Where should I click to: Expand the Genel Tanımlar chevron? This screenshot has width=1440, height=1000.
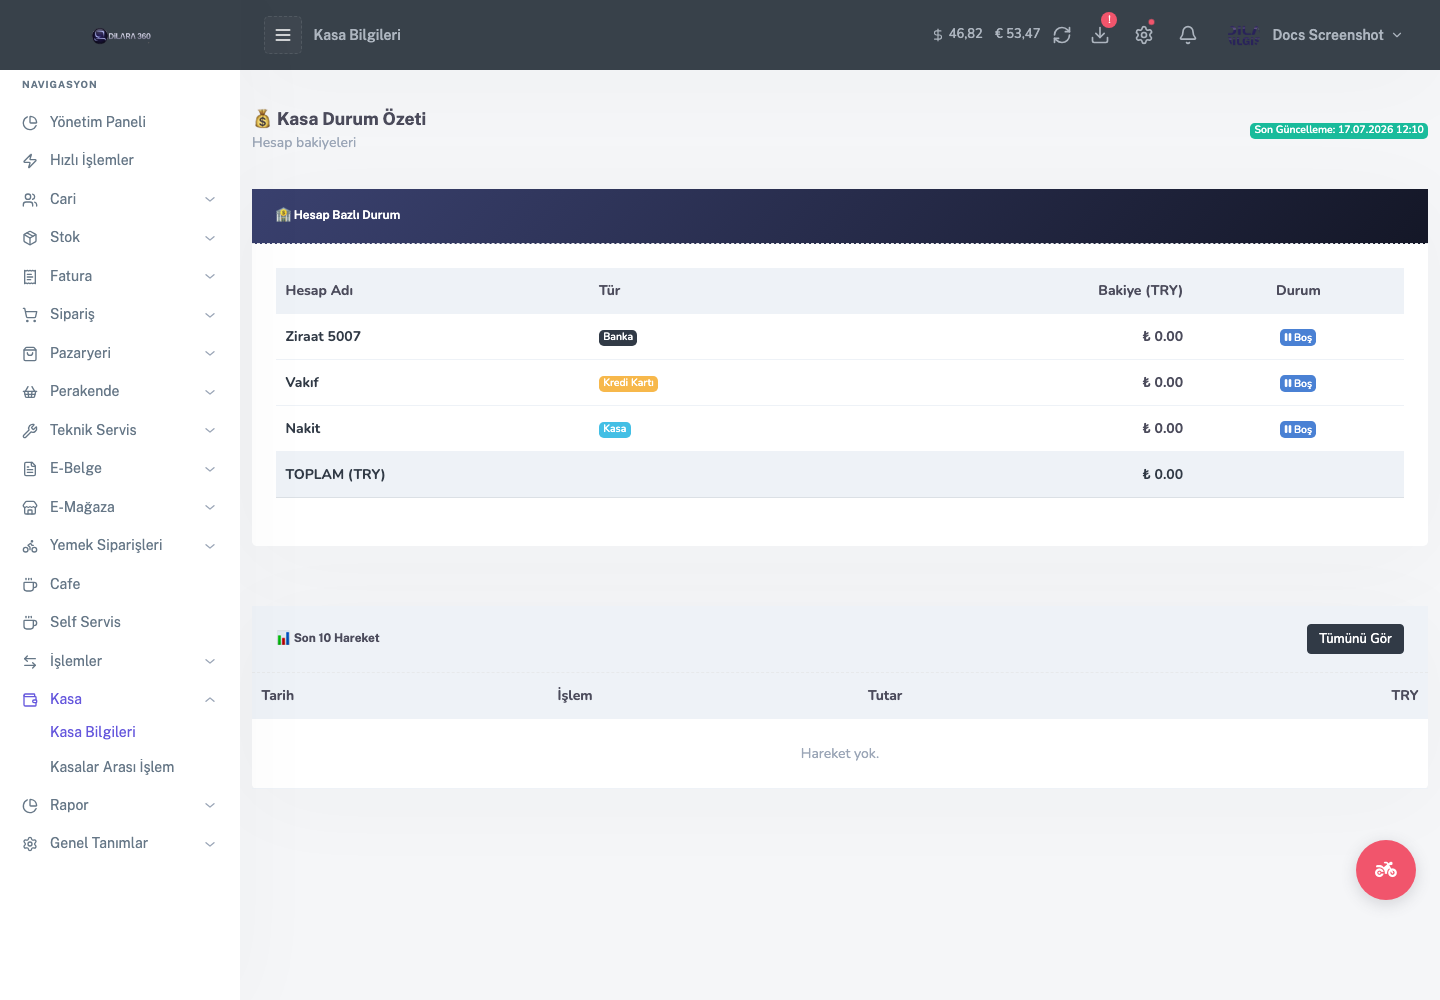click(210, 844)
